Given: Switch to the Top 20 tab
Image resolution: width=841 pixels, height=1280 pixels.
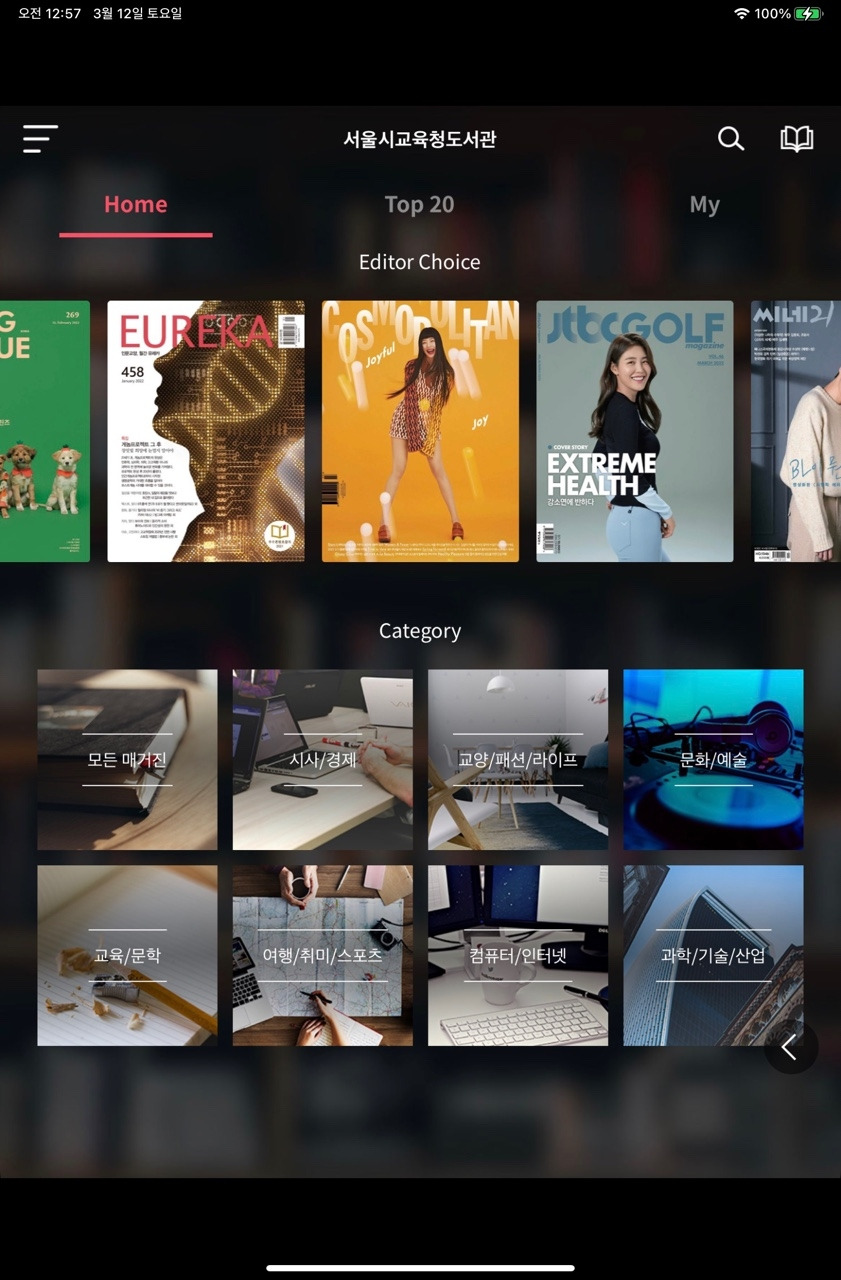Looking at the screenshot, I should coord(420,204).
